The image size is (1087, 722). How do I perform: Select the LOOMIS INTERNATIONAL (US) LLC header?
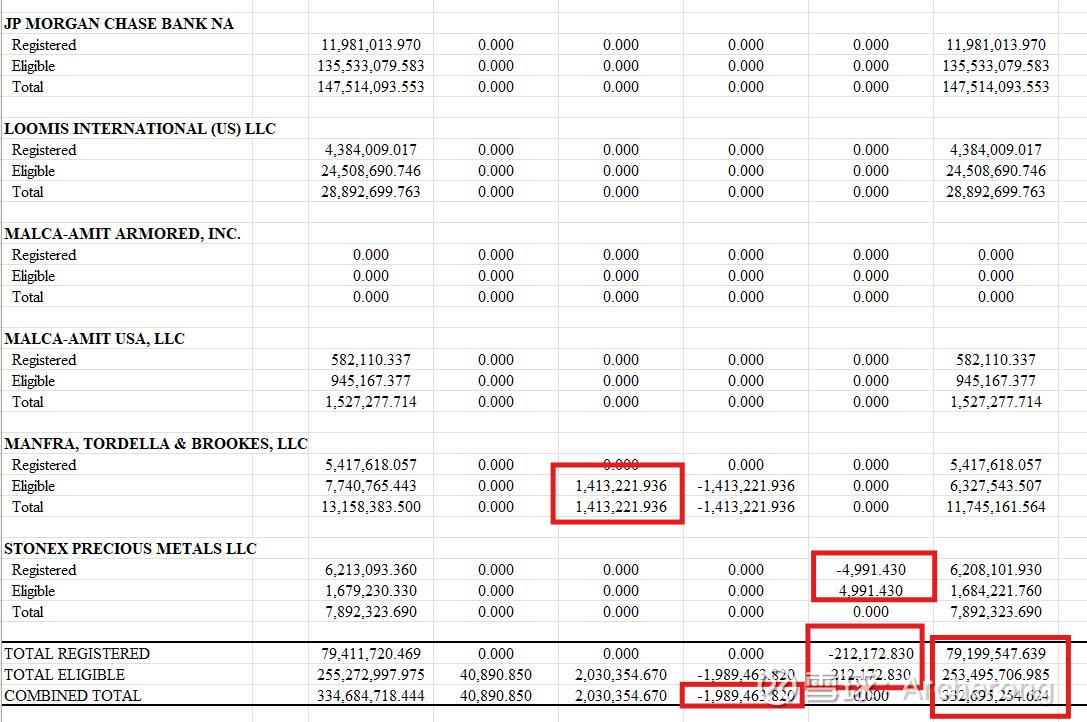point(140,129)
